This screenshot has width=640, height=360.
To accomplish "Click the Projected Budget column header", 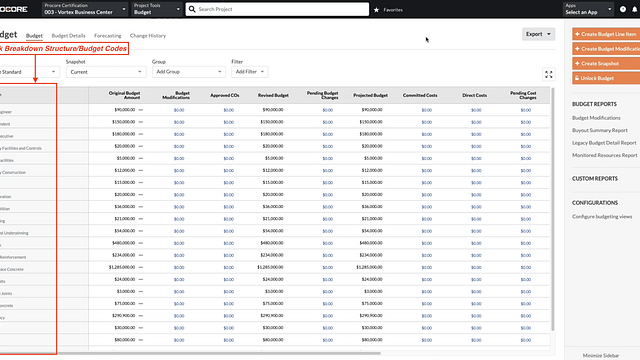I will 370,96.
